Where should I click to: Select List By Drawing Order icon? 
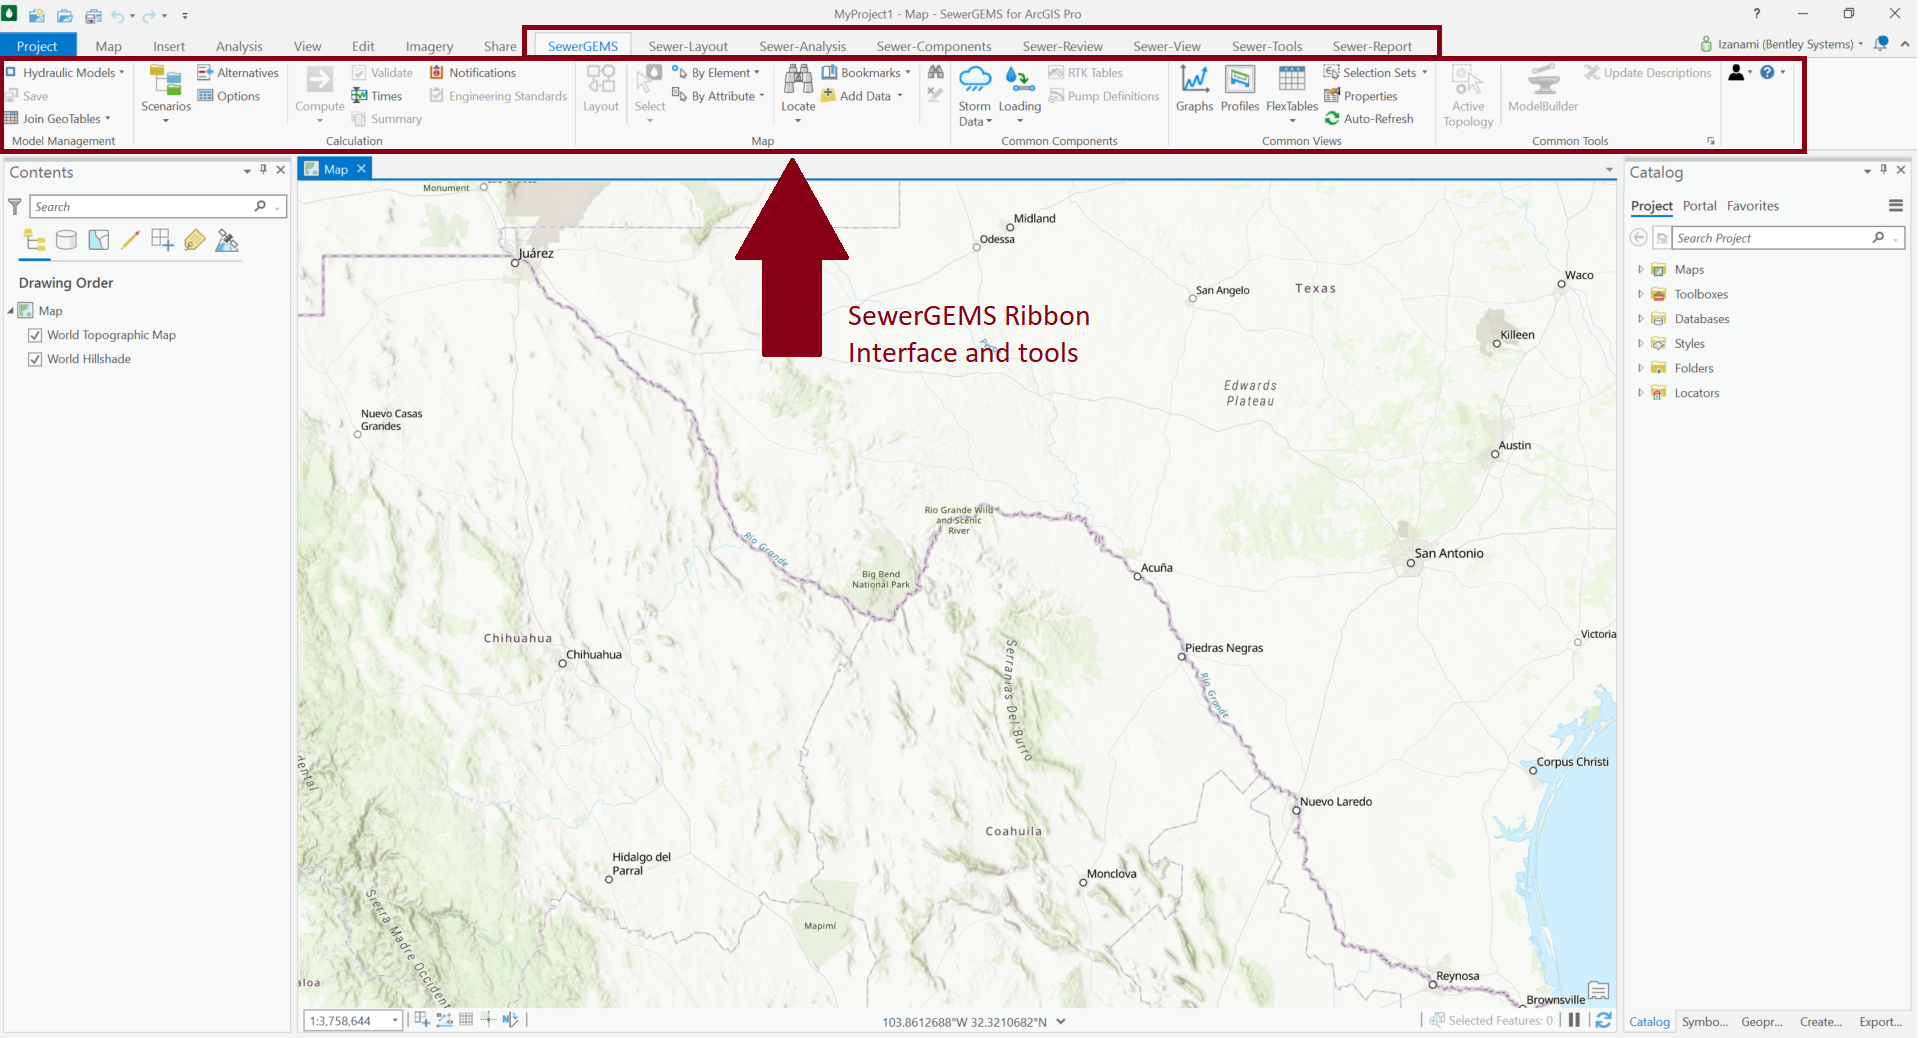click(x=35, y=240)
